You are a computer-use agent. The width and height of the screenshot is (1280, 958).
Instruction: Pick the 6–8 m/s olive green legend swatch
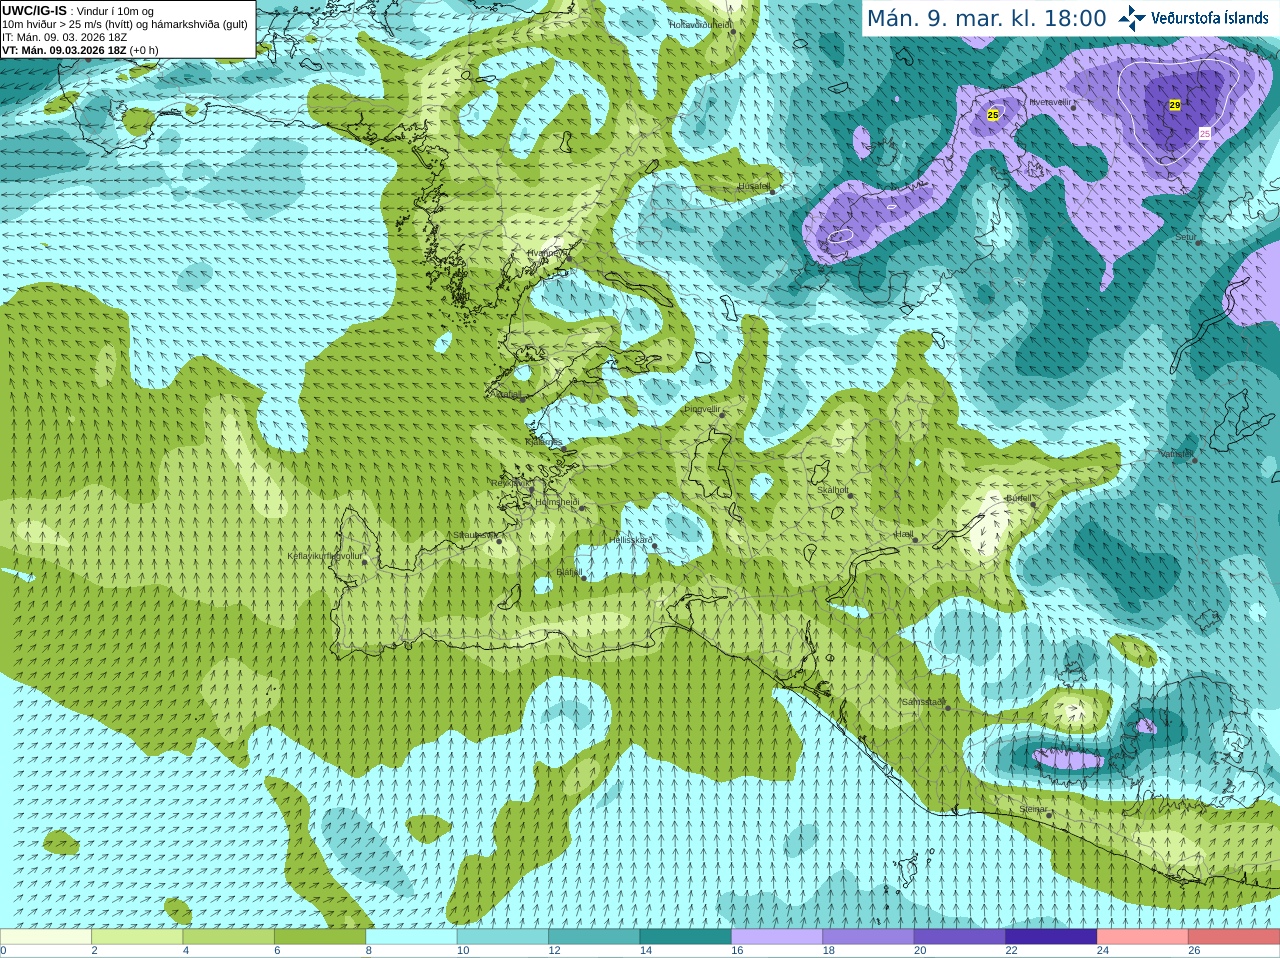[x=320, y=937]
